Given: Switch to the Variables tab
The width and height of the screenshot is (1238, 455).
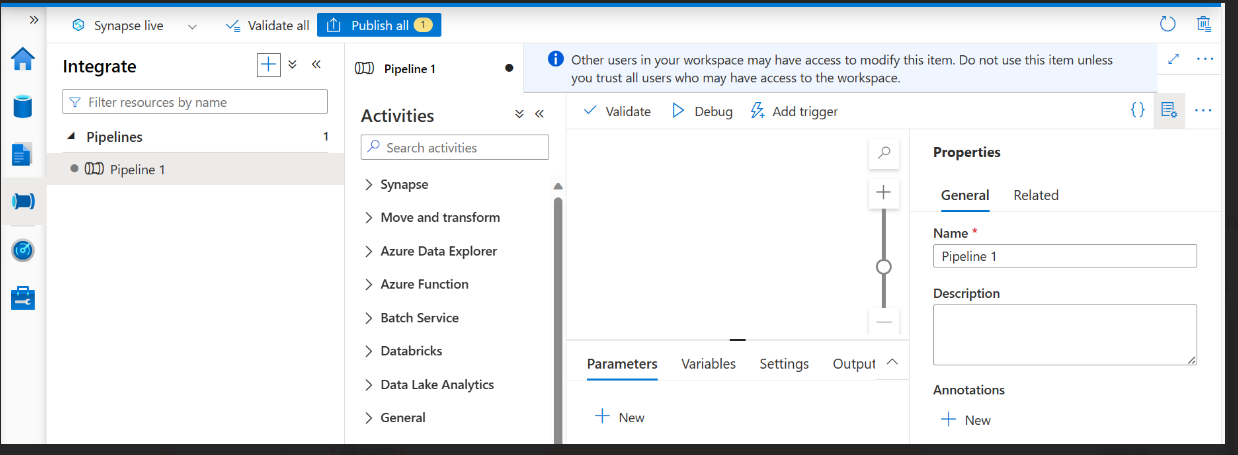Looking at the screenshot, I should point(708,364).
